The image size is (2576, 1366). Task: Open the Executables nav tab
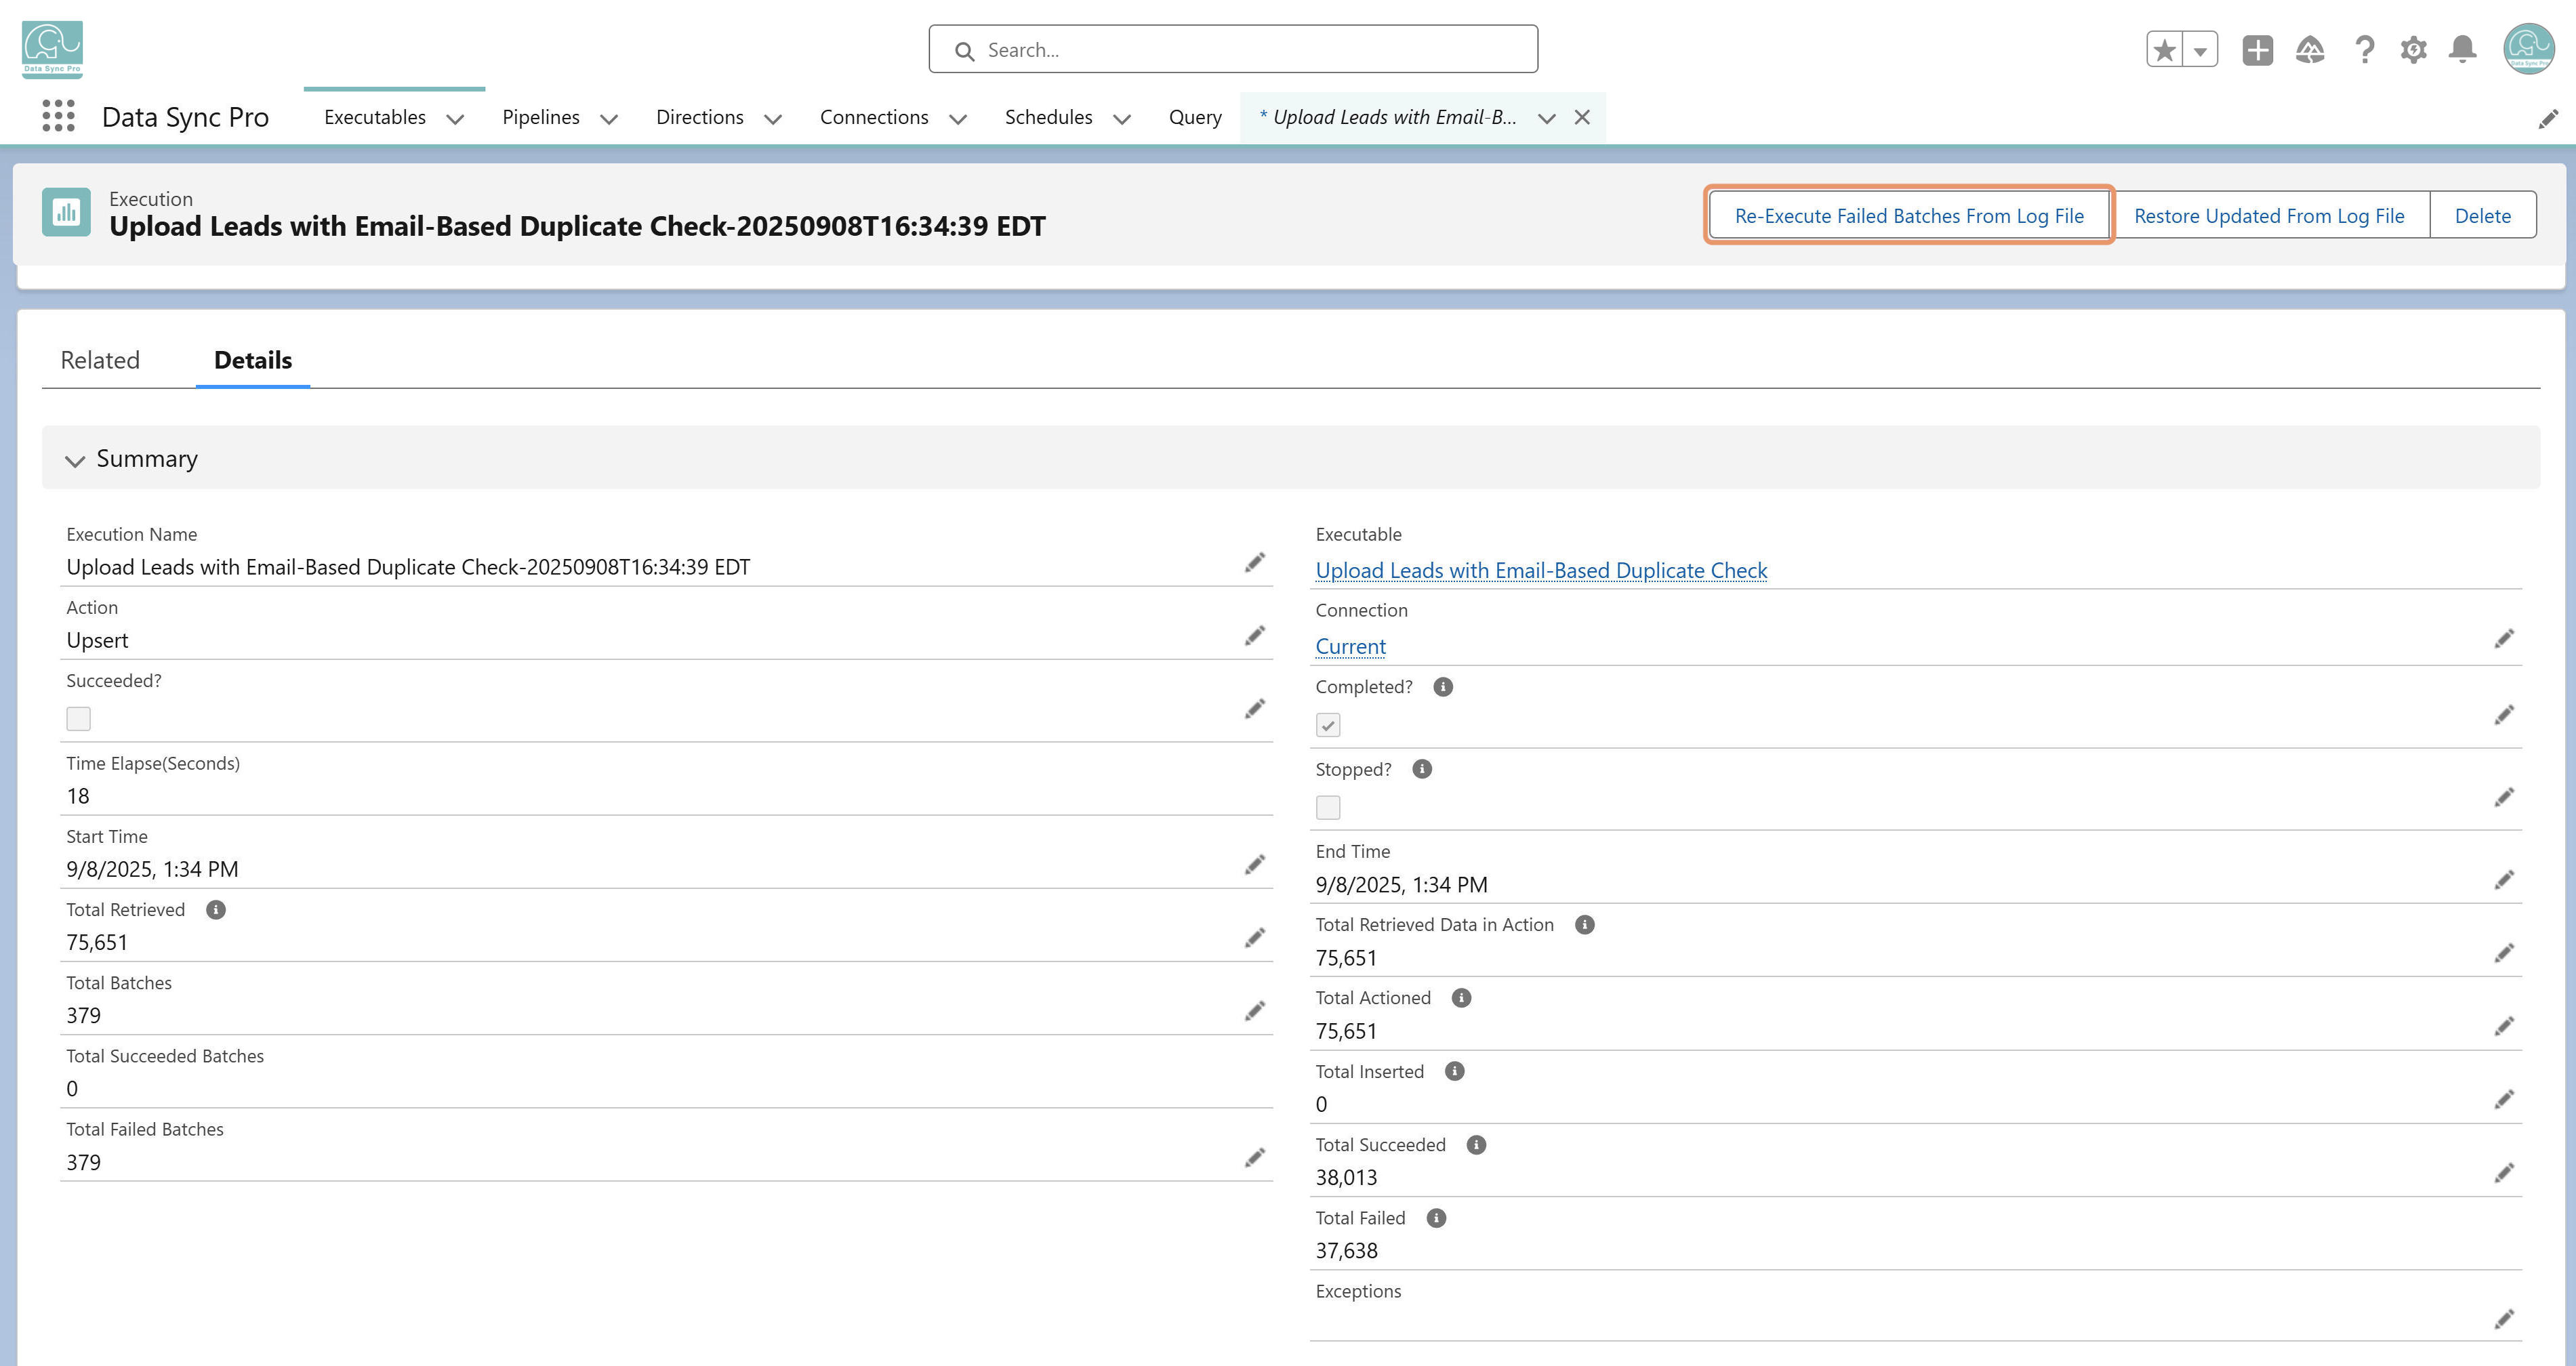pyautogui.click(x=375, y=117)
